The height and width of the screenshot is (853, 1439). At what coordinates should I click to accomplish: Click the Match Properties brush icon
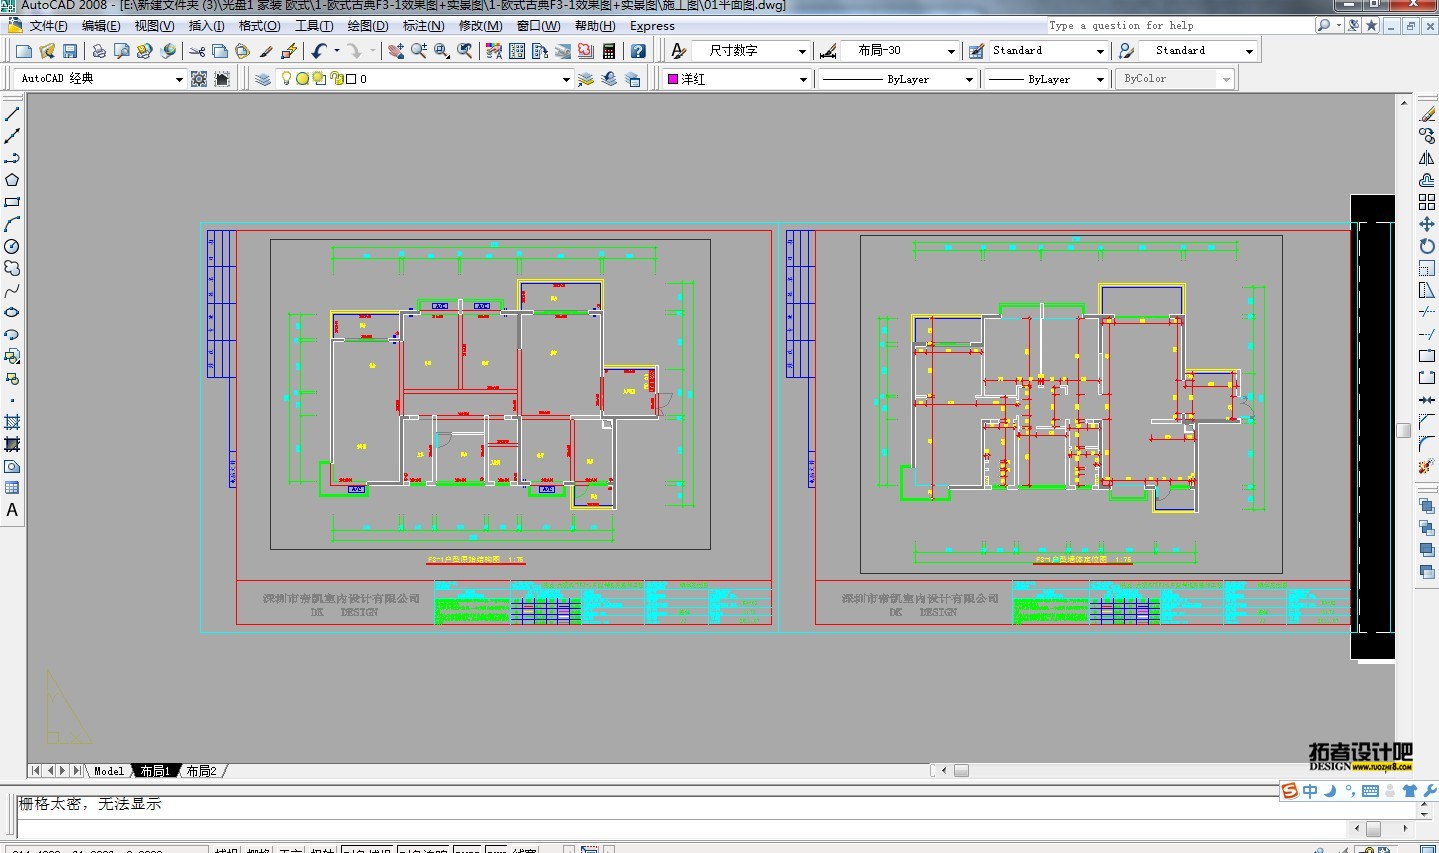tap(266, 51)
